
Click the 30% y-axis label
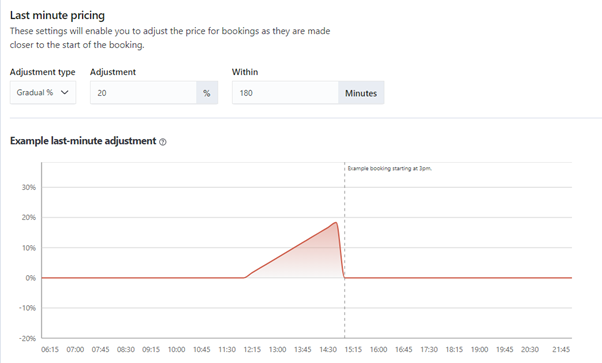coord(29,187)
